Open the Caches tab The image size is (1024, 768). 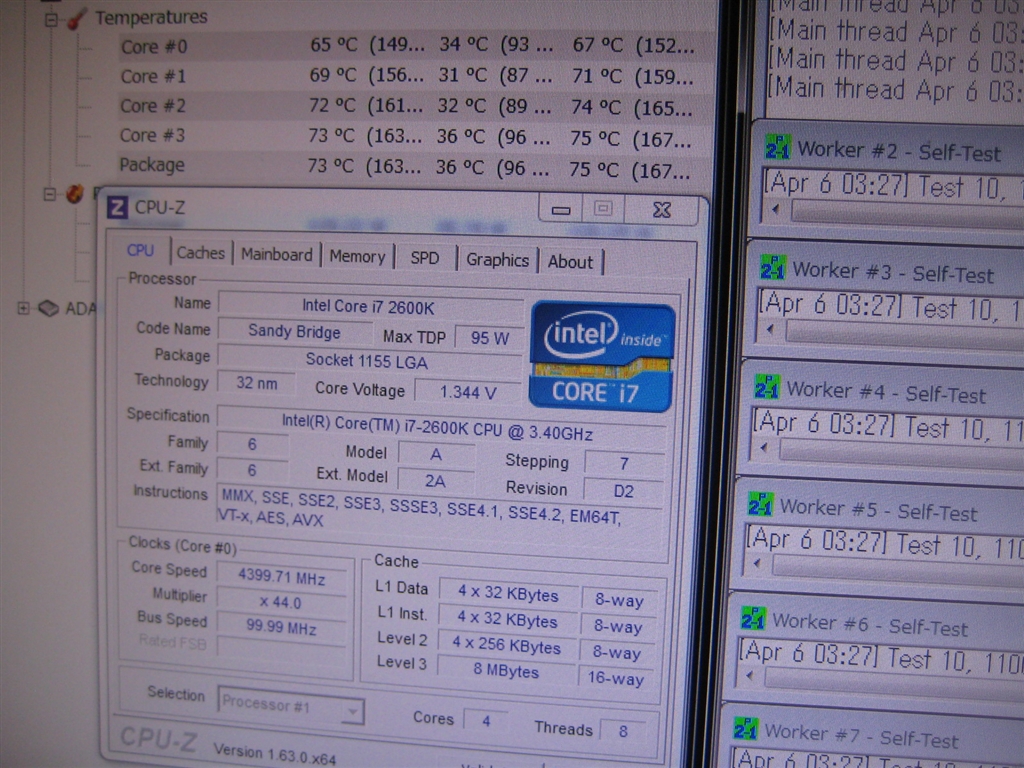click(200, 253)
